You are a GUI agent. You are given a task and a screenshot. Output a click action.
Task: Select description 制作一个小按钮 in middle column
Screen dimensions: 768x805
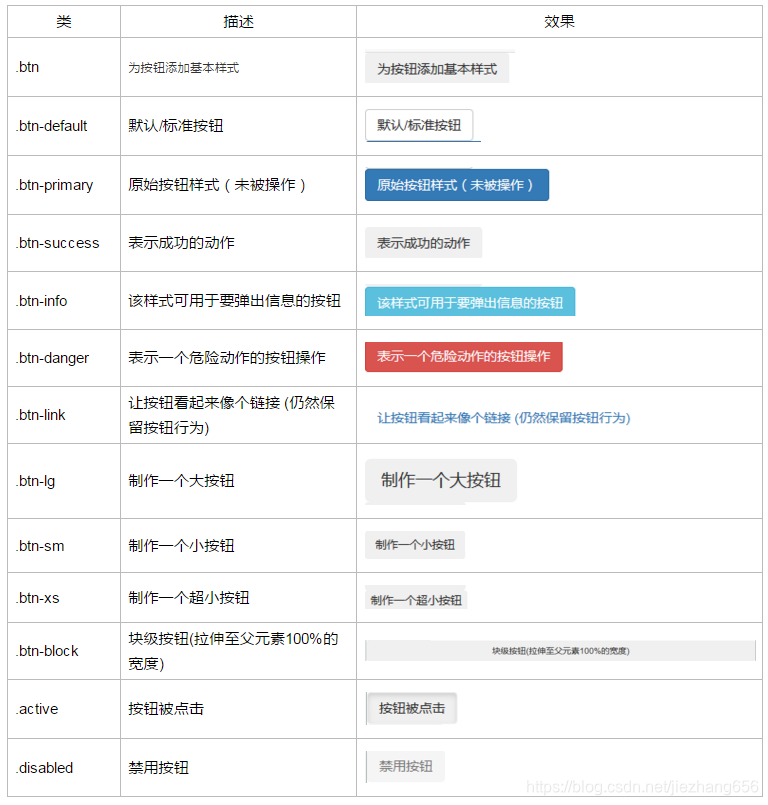(x=181, y=545)
